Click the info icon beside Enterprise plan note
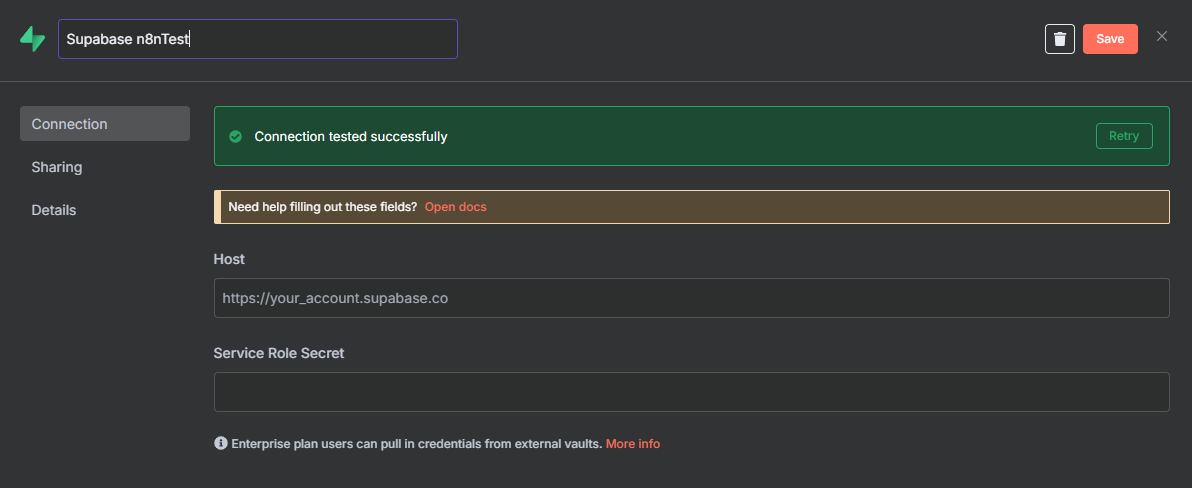Image resolution: width=1192 pixels, height=488 pixels. pos(220,443)
